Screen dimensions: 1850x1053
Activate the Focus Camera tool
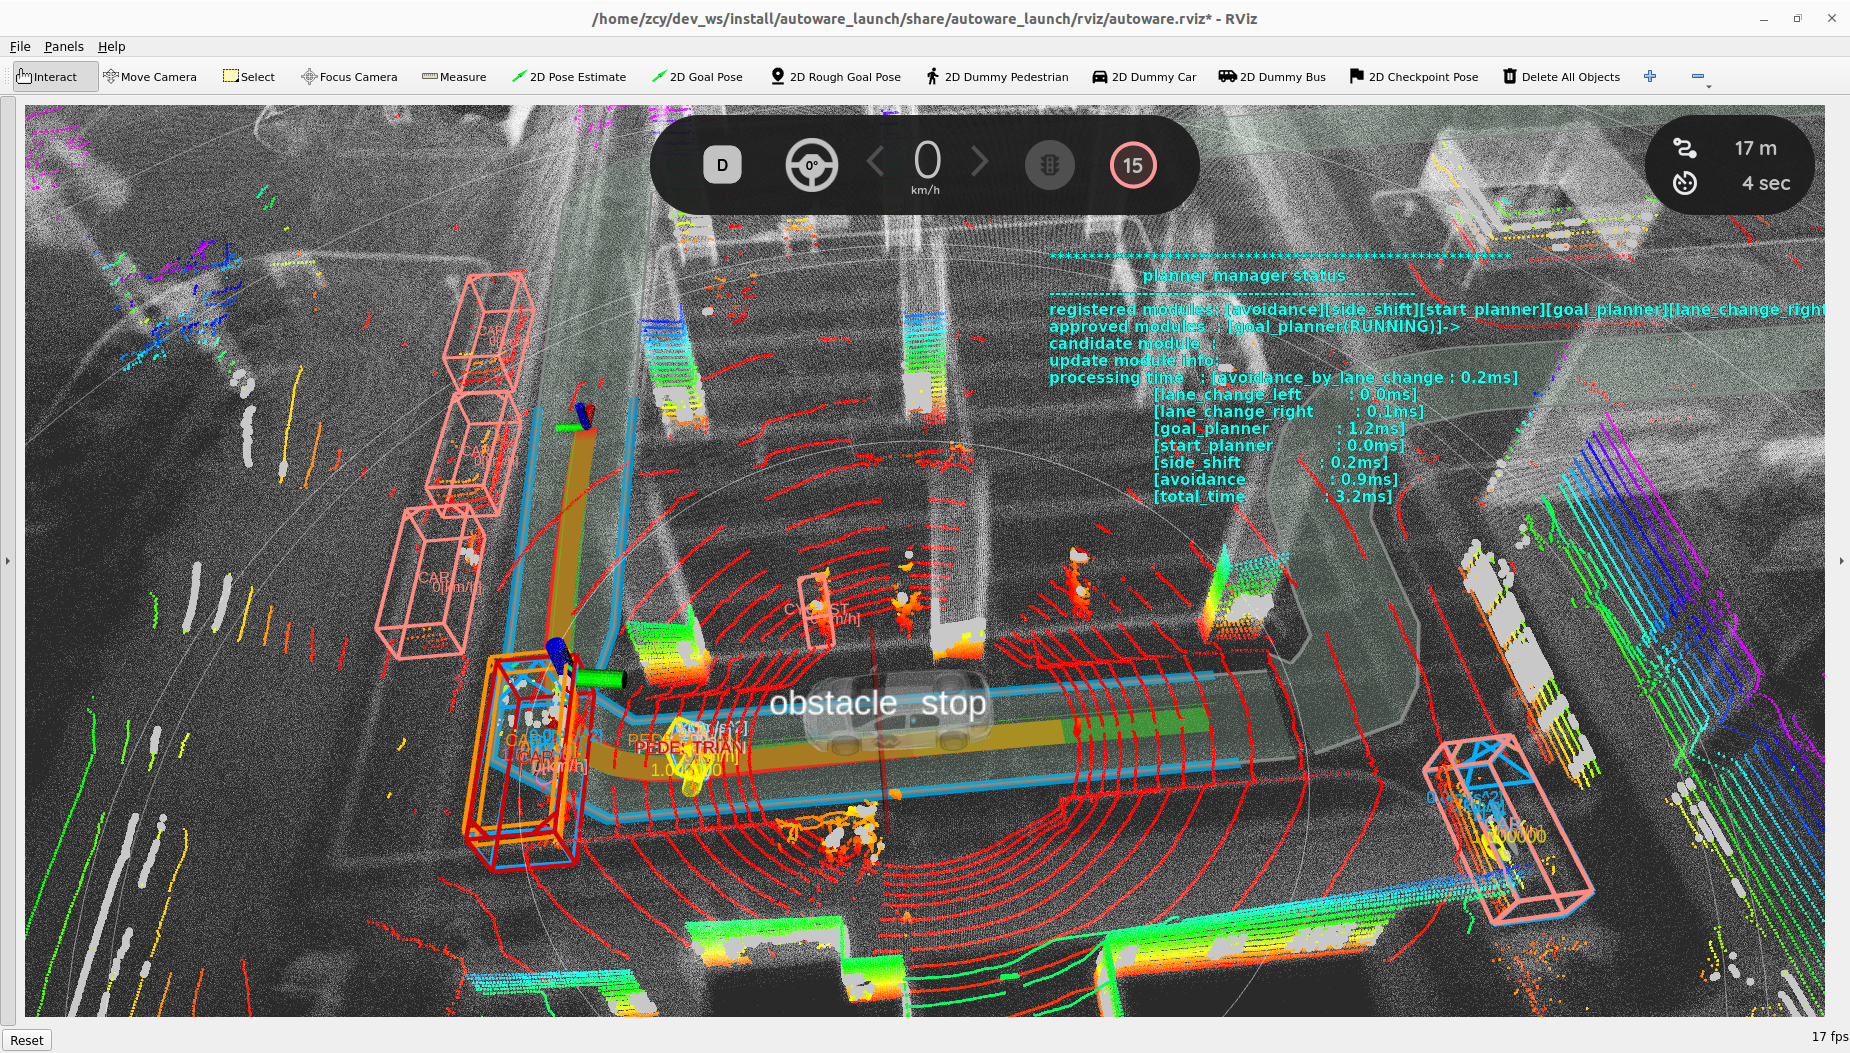[349, 77]
